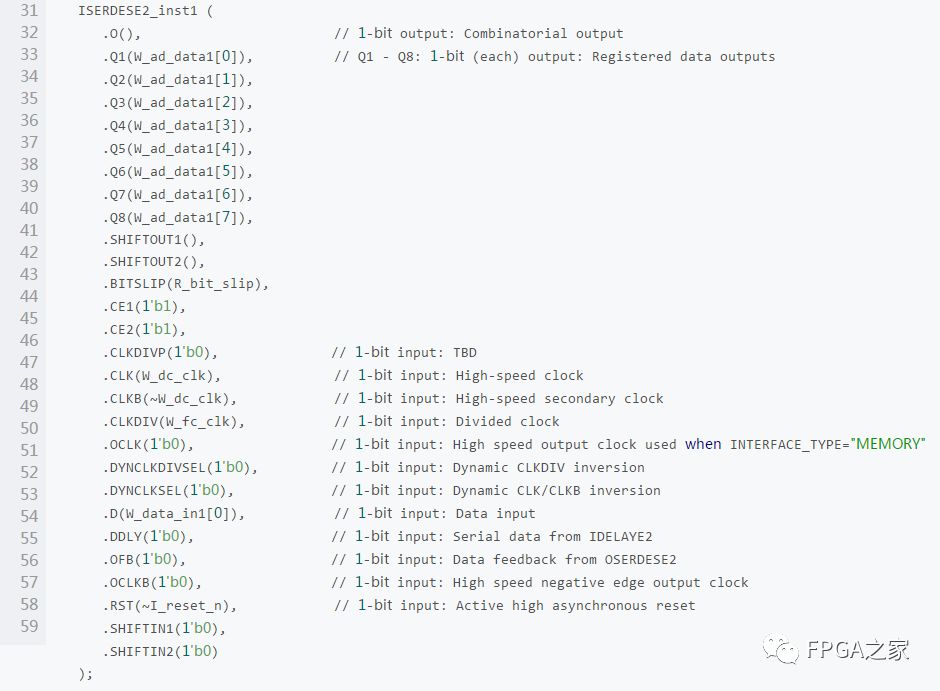The width and height of the screenshot is (940, 691).
Task: Click the .BITSLIP(R_bit_slip) port line
Action: point(186,283)
